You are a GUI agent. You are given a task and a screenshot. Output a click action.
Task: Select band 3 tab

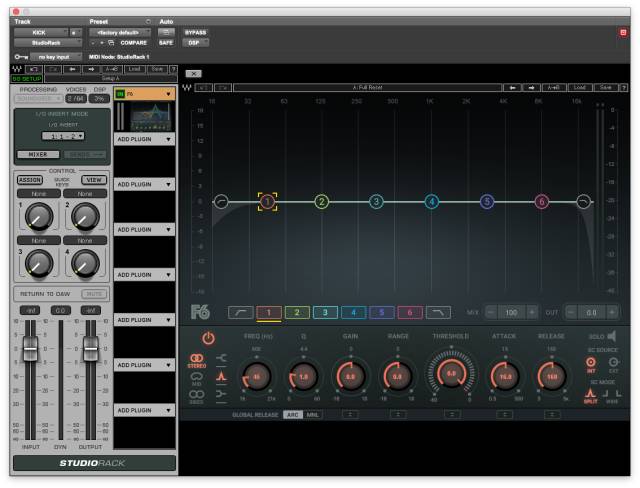click(x=325, y=313)
